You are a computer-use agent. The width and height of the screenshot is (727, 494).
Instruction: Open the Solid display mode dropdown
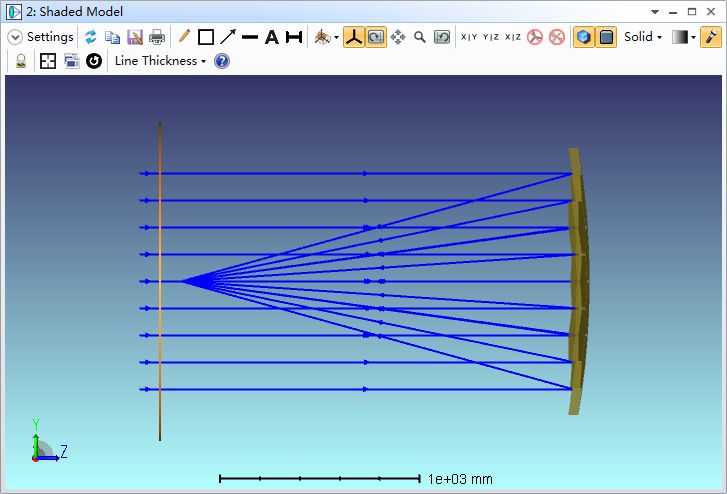[x=643, y=37]
